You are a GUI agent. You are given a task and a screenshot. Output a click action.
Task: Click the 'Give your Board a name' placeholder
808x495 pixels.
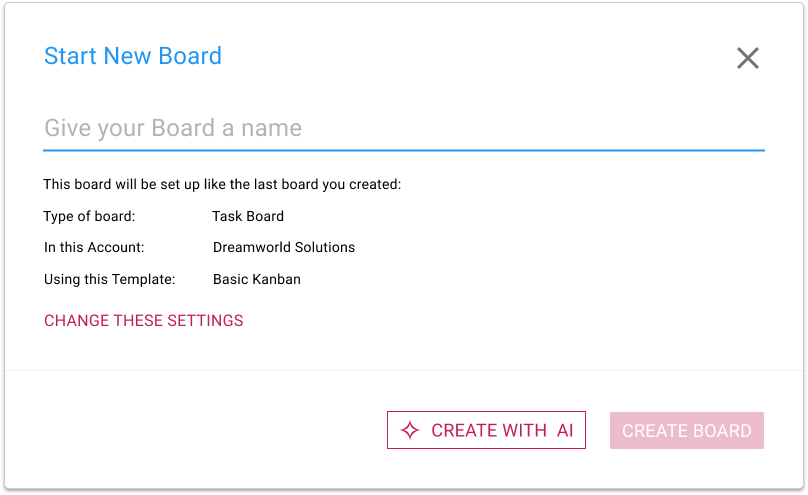tap(173, 128)
